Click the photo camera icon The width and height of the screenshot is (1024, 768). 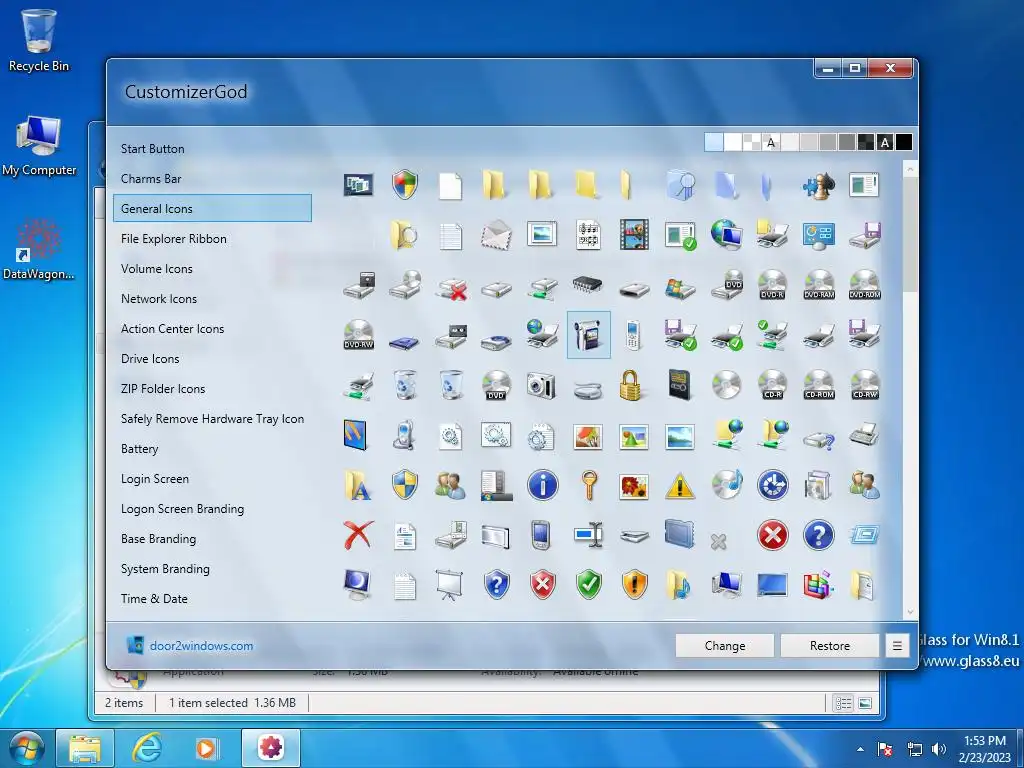[541, 385]
